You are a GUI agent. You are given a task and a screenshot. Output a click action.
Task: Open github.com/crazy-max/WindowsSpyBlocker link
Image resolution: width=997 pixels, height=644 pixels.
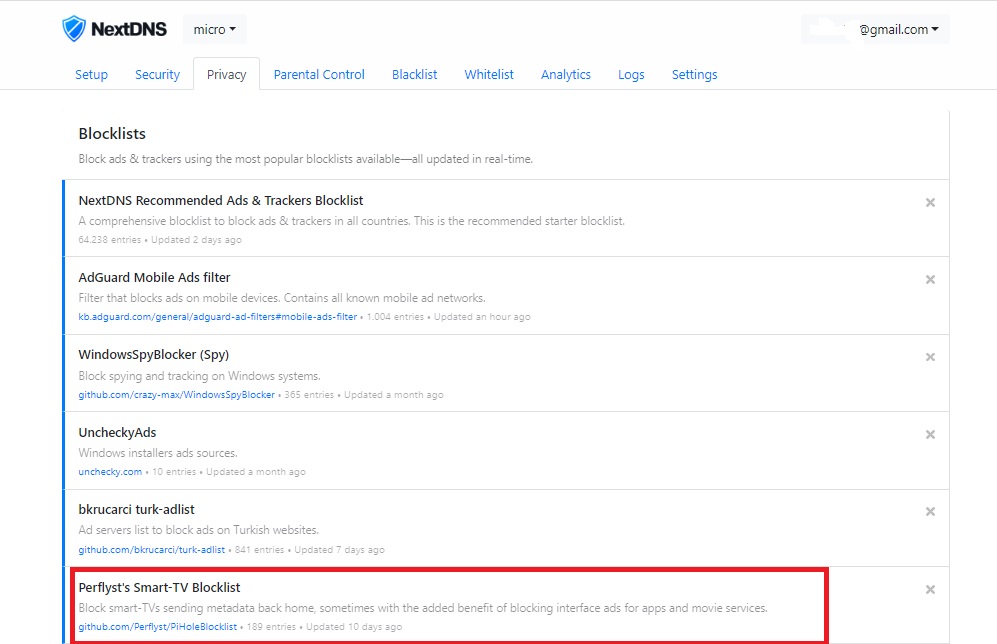point(177,395)
